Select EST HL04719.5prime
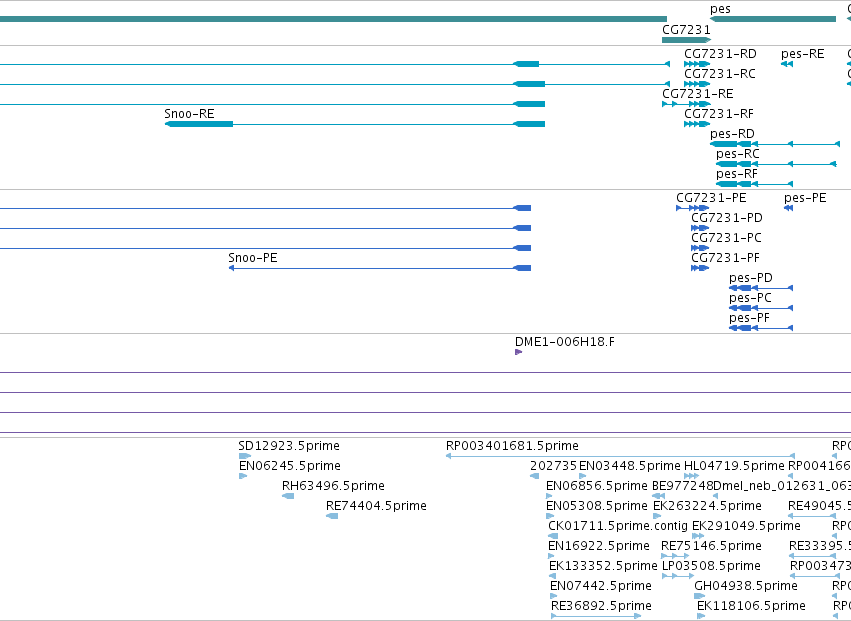Image resolution: width=851 pixels, height=621 pixels. tap(734, 466)
